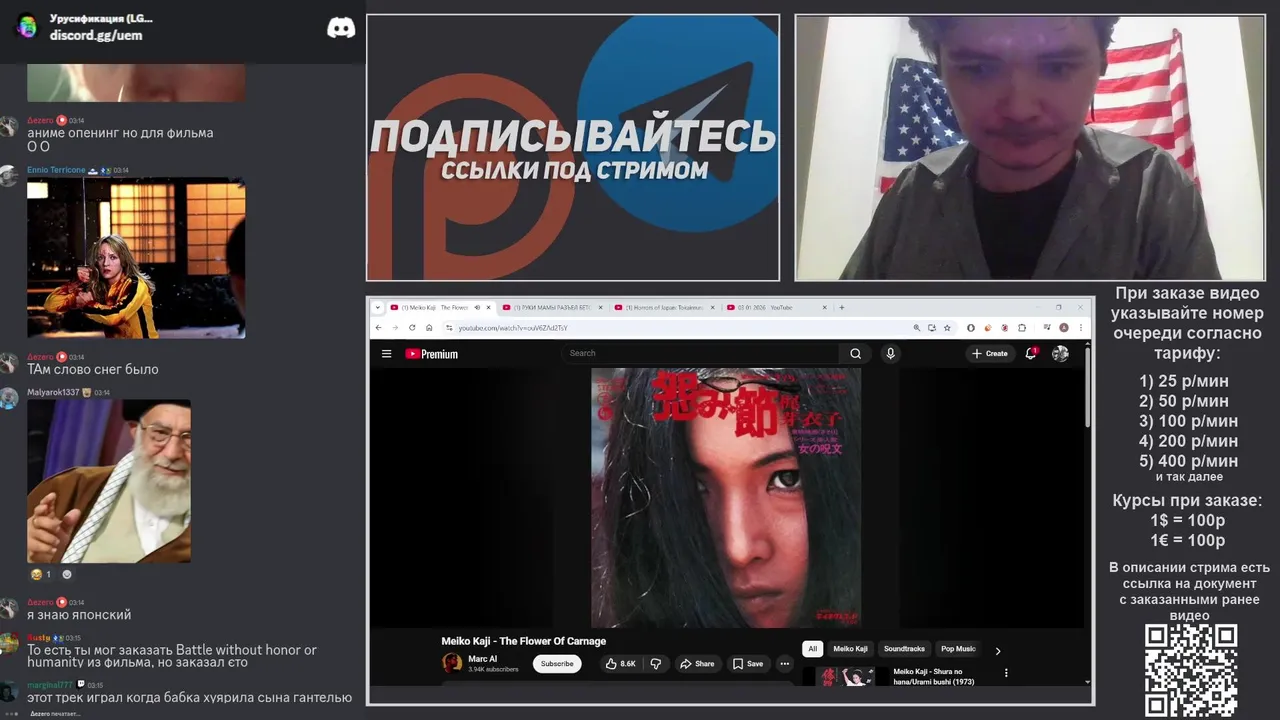The image size is (1280, 720).
Task: Add a reaction on Malyarok1337's message
Action: [67, 574]
